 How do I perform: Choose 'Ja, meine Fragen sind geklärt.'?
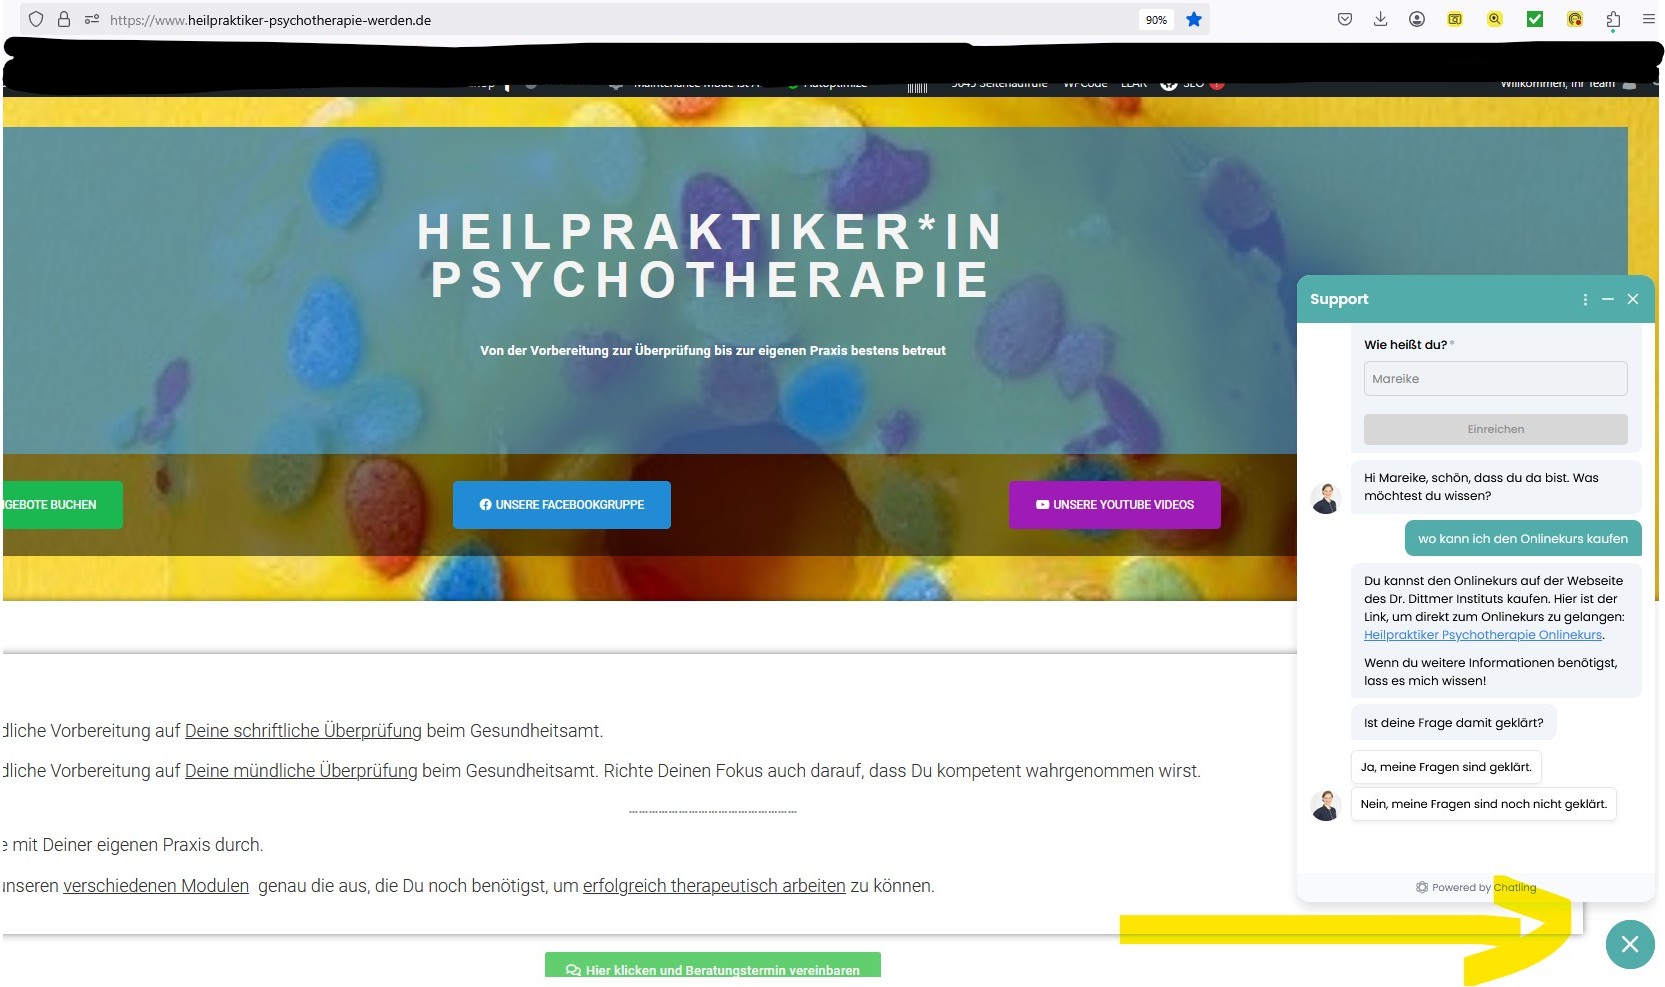tap(1446, 767)
